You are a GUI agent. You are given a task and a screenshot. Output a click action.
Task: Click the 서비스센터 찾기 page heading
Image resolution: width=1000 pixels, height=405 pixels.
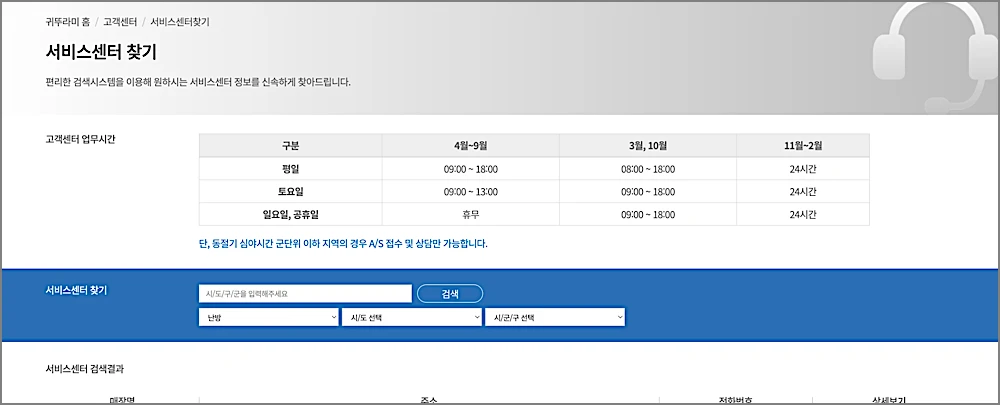click(x=101, y=52)
